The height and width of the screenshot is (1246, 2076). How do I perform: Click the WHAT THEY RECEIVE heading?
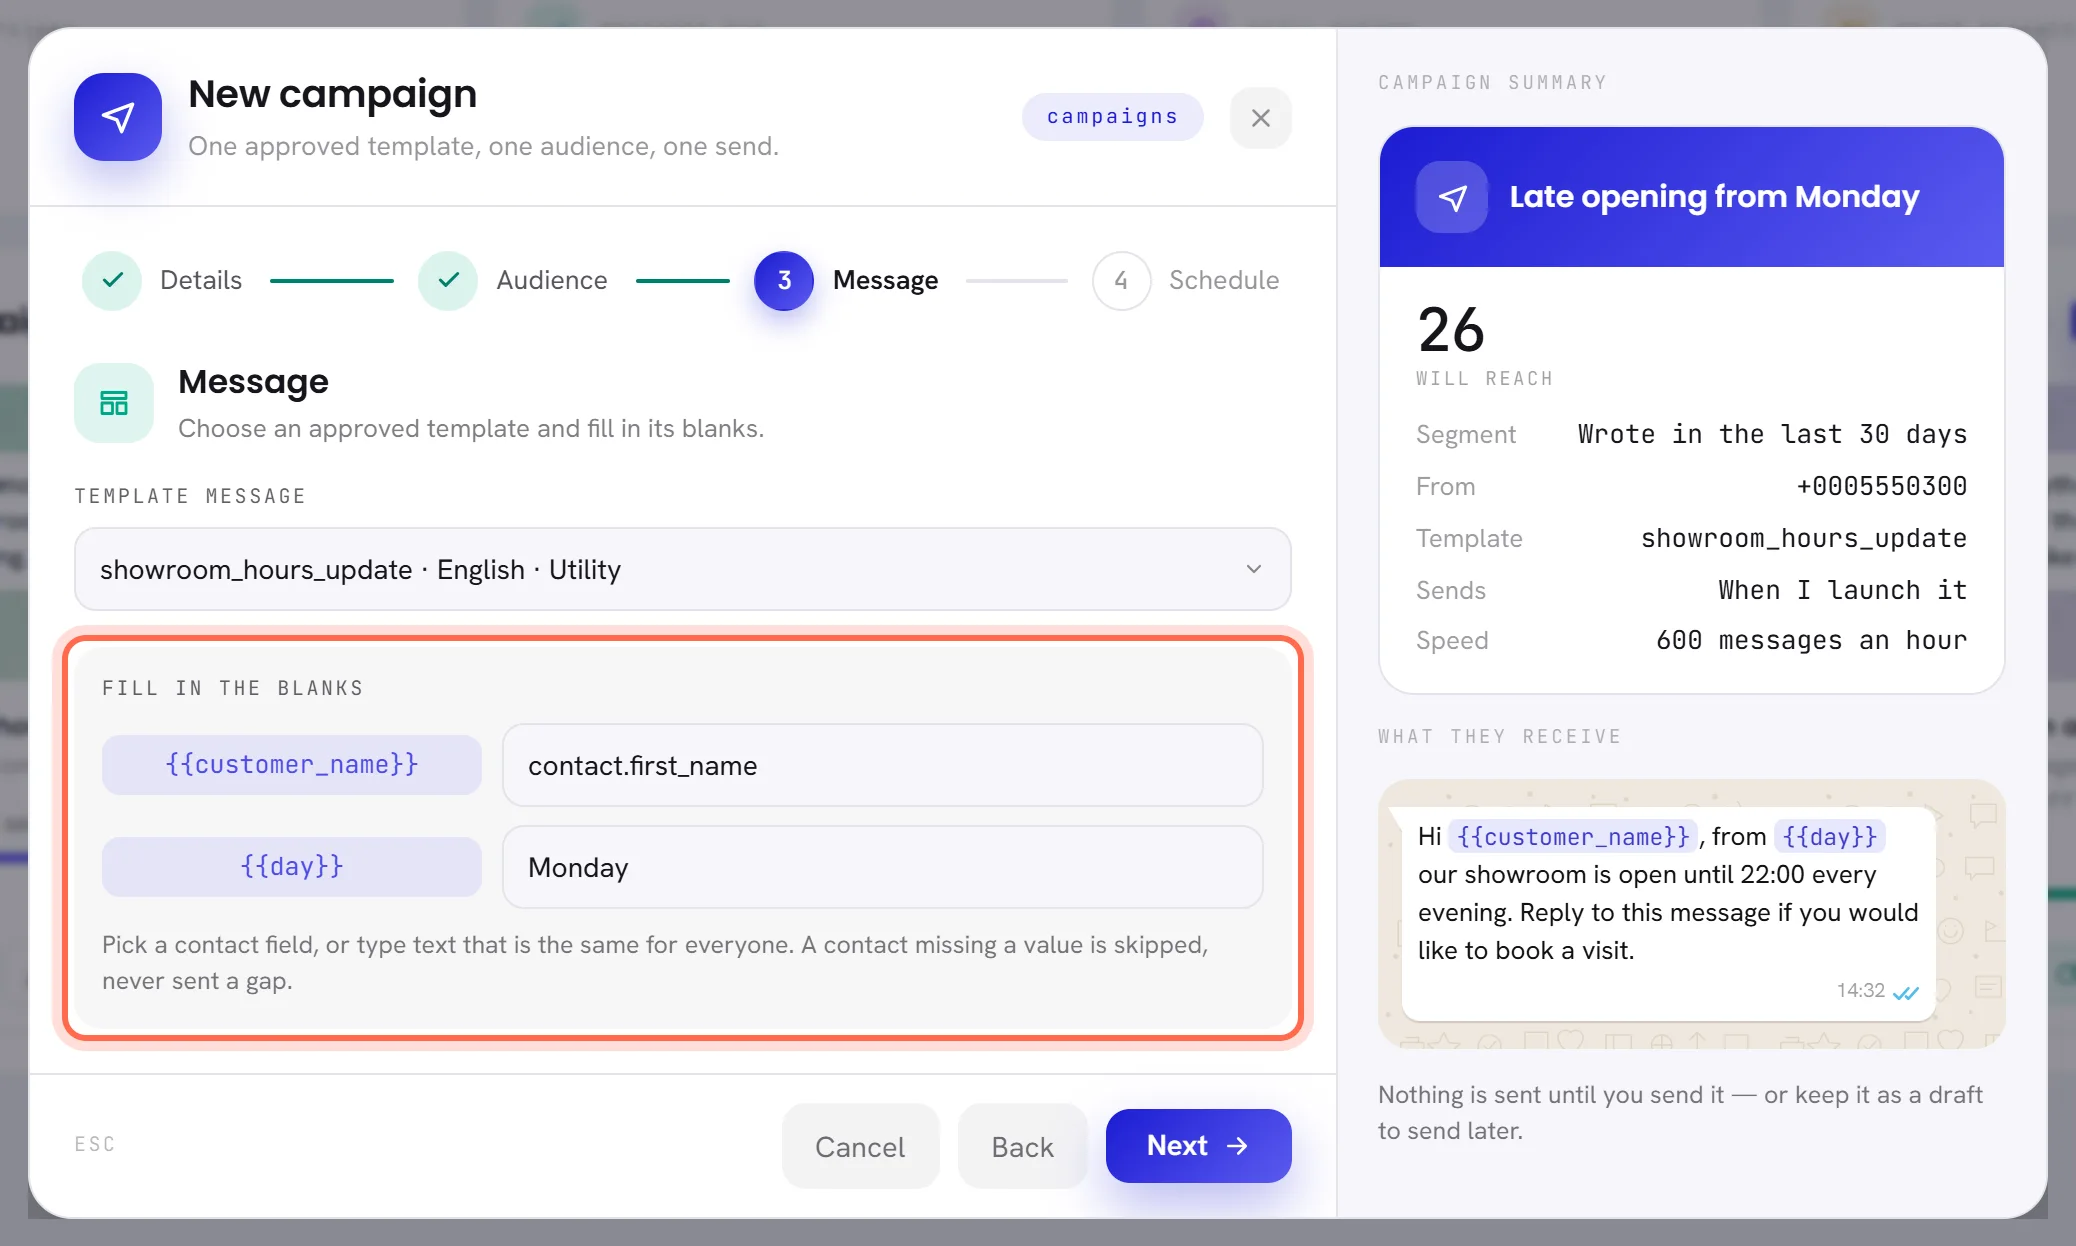point(1499,736)
